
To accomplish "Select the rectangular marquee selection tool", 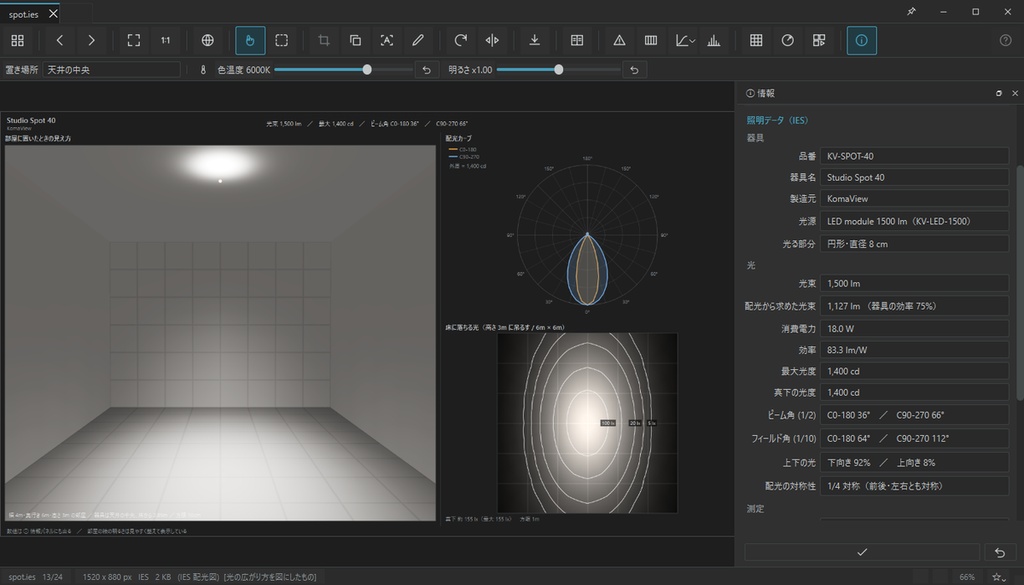I will tap(281, 40).
